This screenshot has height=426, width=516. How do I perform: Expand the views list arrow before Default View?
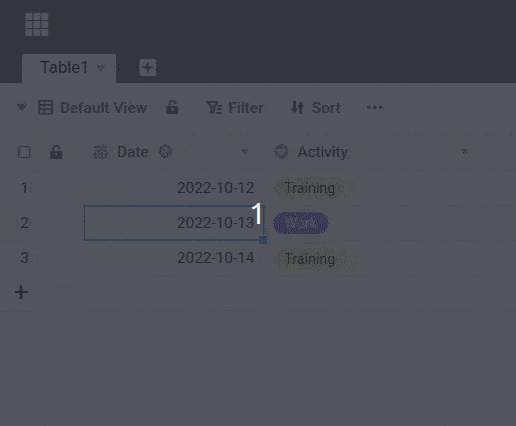22,107
